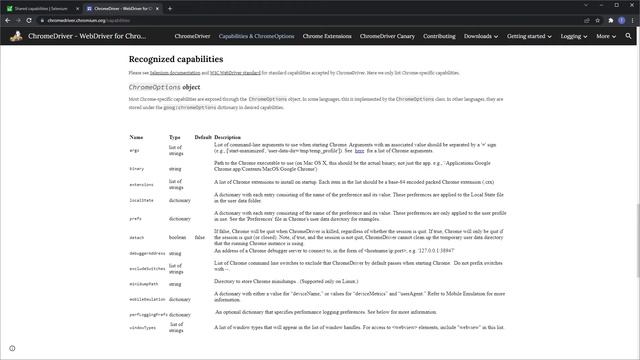640x360 pixels.
Task: Click the 'detach' capability name
Action: pos(137,237)
